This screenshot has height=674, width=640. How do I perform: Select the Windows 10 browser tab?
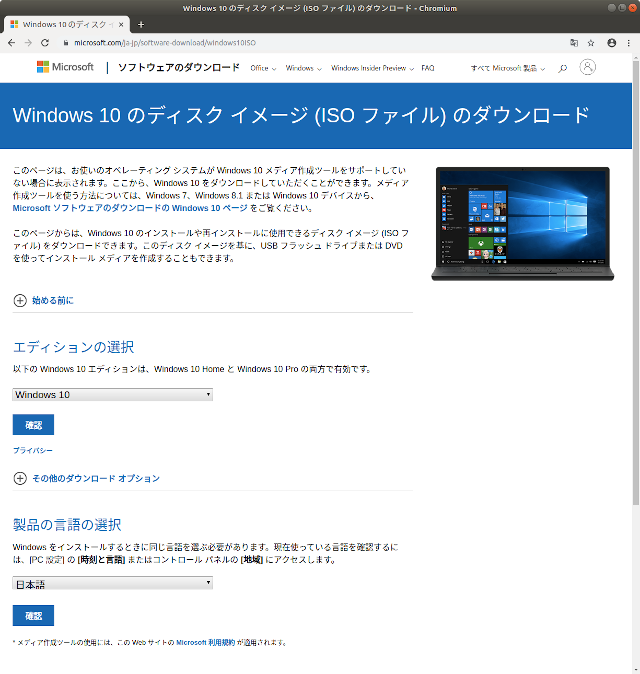67,25
